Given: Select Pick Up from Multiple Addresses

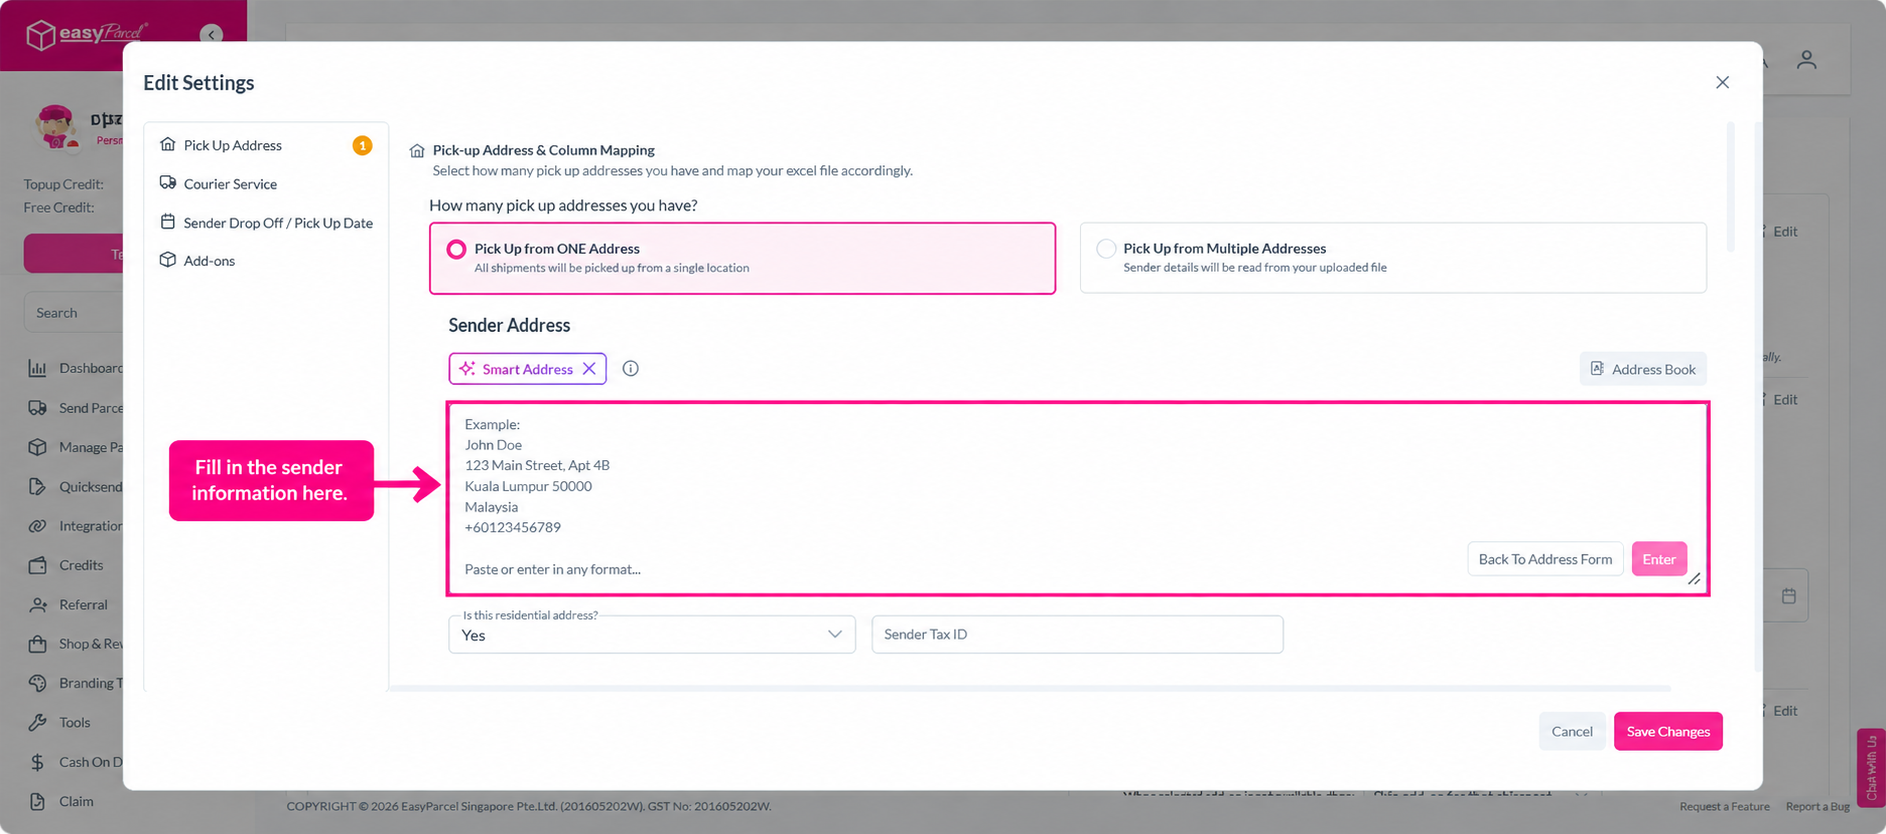Looking at the screenshot, I should pyautogui.click(x=1393, y=258).
